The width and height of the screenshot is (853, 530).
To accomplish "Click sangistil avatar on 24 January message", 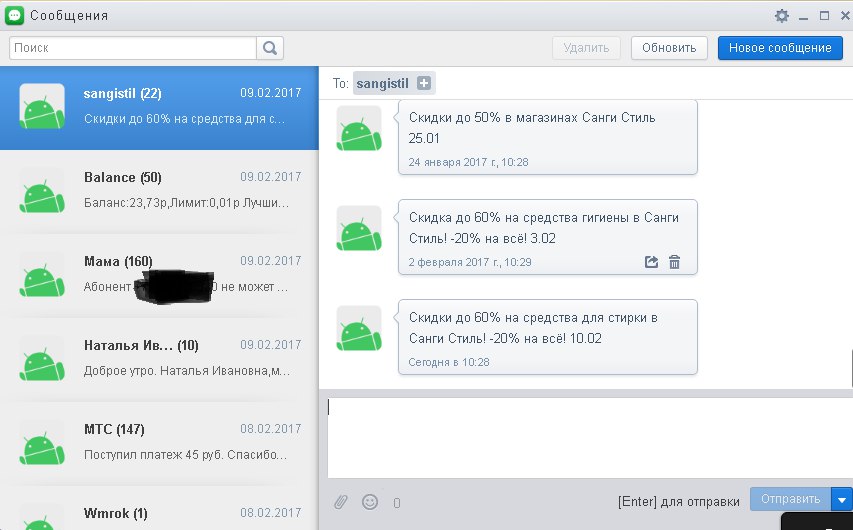I will (x=358, y=128).
